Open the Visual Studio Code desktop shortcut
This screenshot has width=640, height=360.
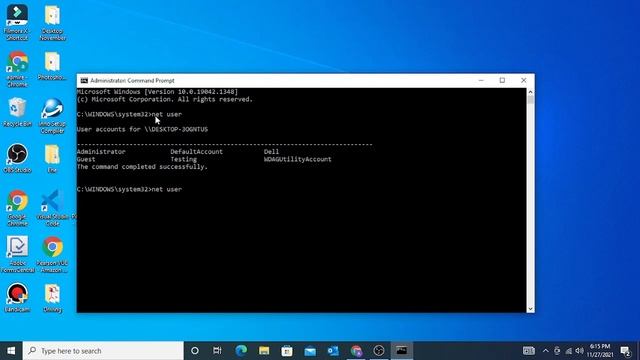click(x=53, y=207)
